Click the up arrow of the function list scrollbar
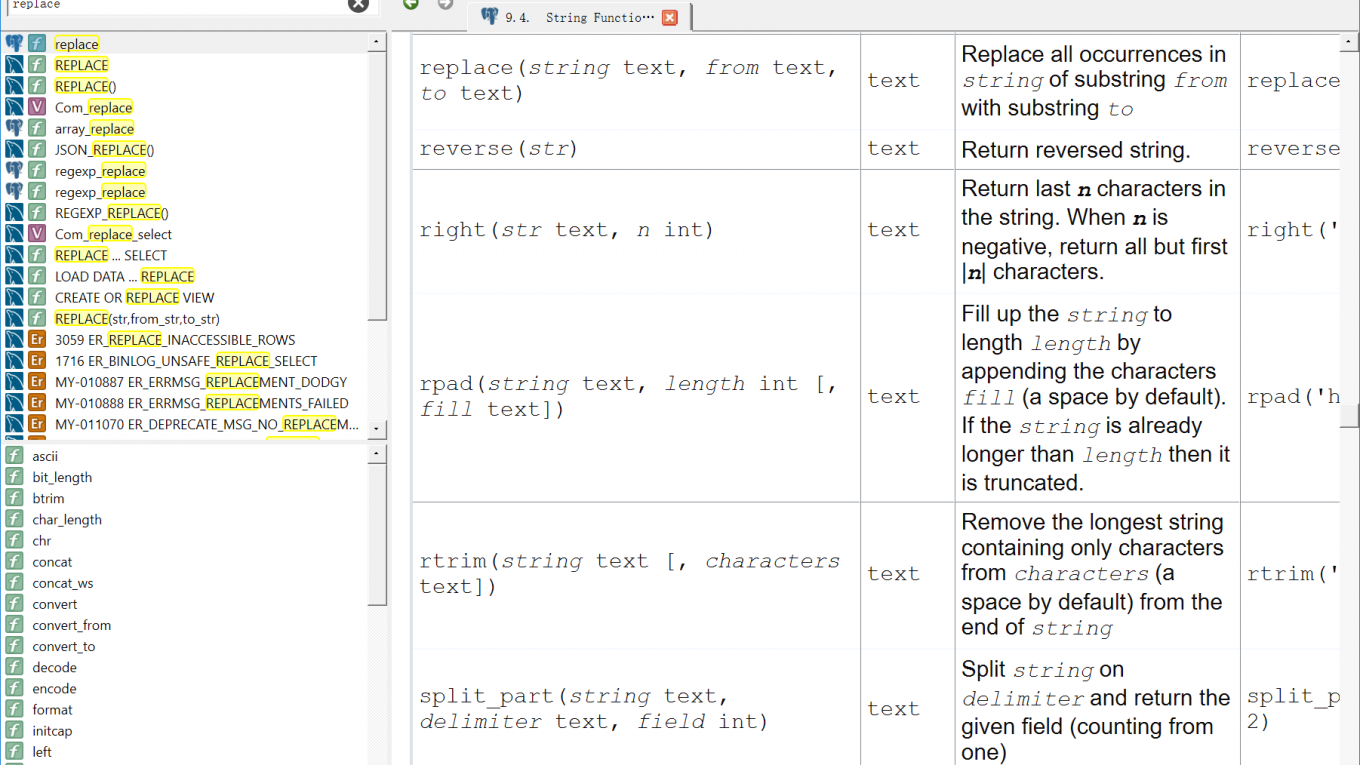This screenshot has height=765, width=1360. pyautogui.click(x=377, y=454)
